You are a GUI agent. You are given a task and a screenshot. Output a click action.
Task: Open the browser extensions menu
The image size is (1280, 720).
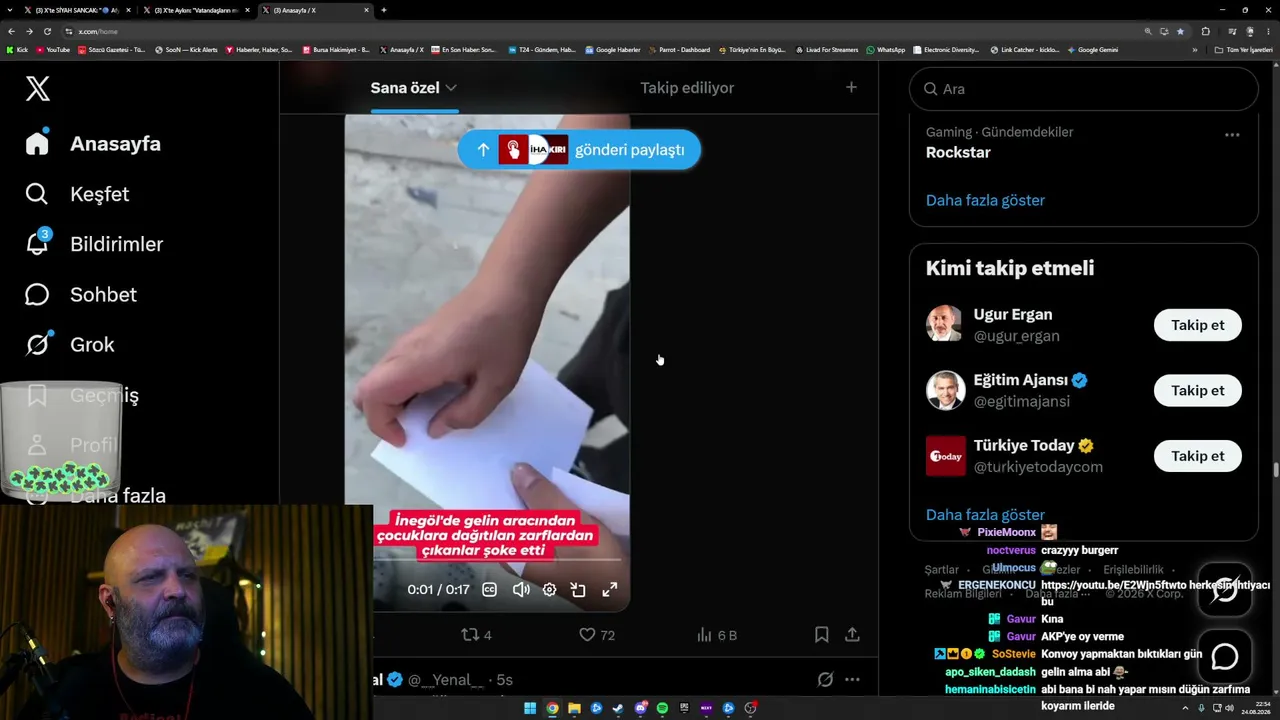click(x=1205, y=31)
